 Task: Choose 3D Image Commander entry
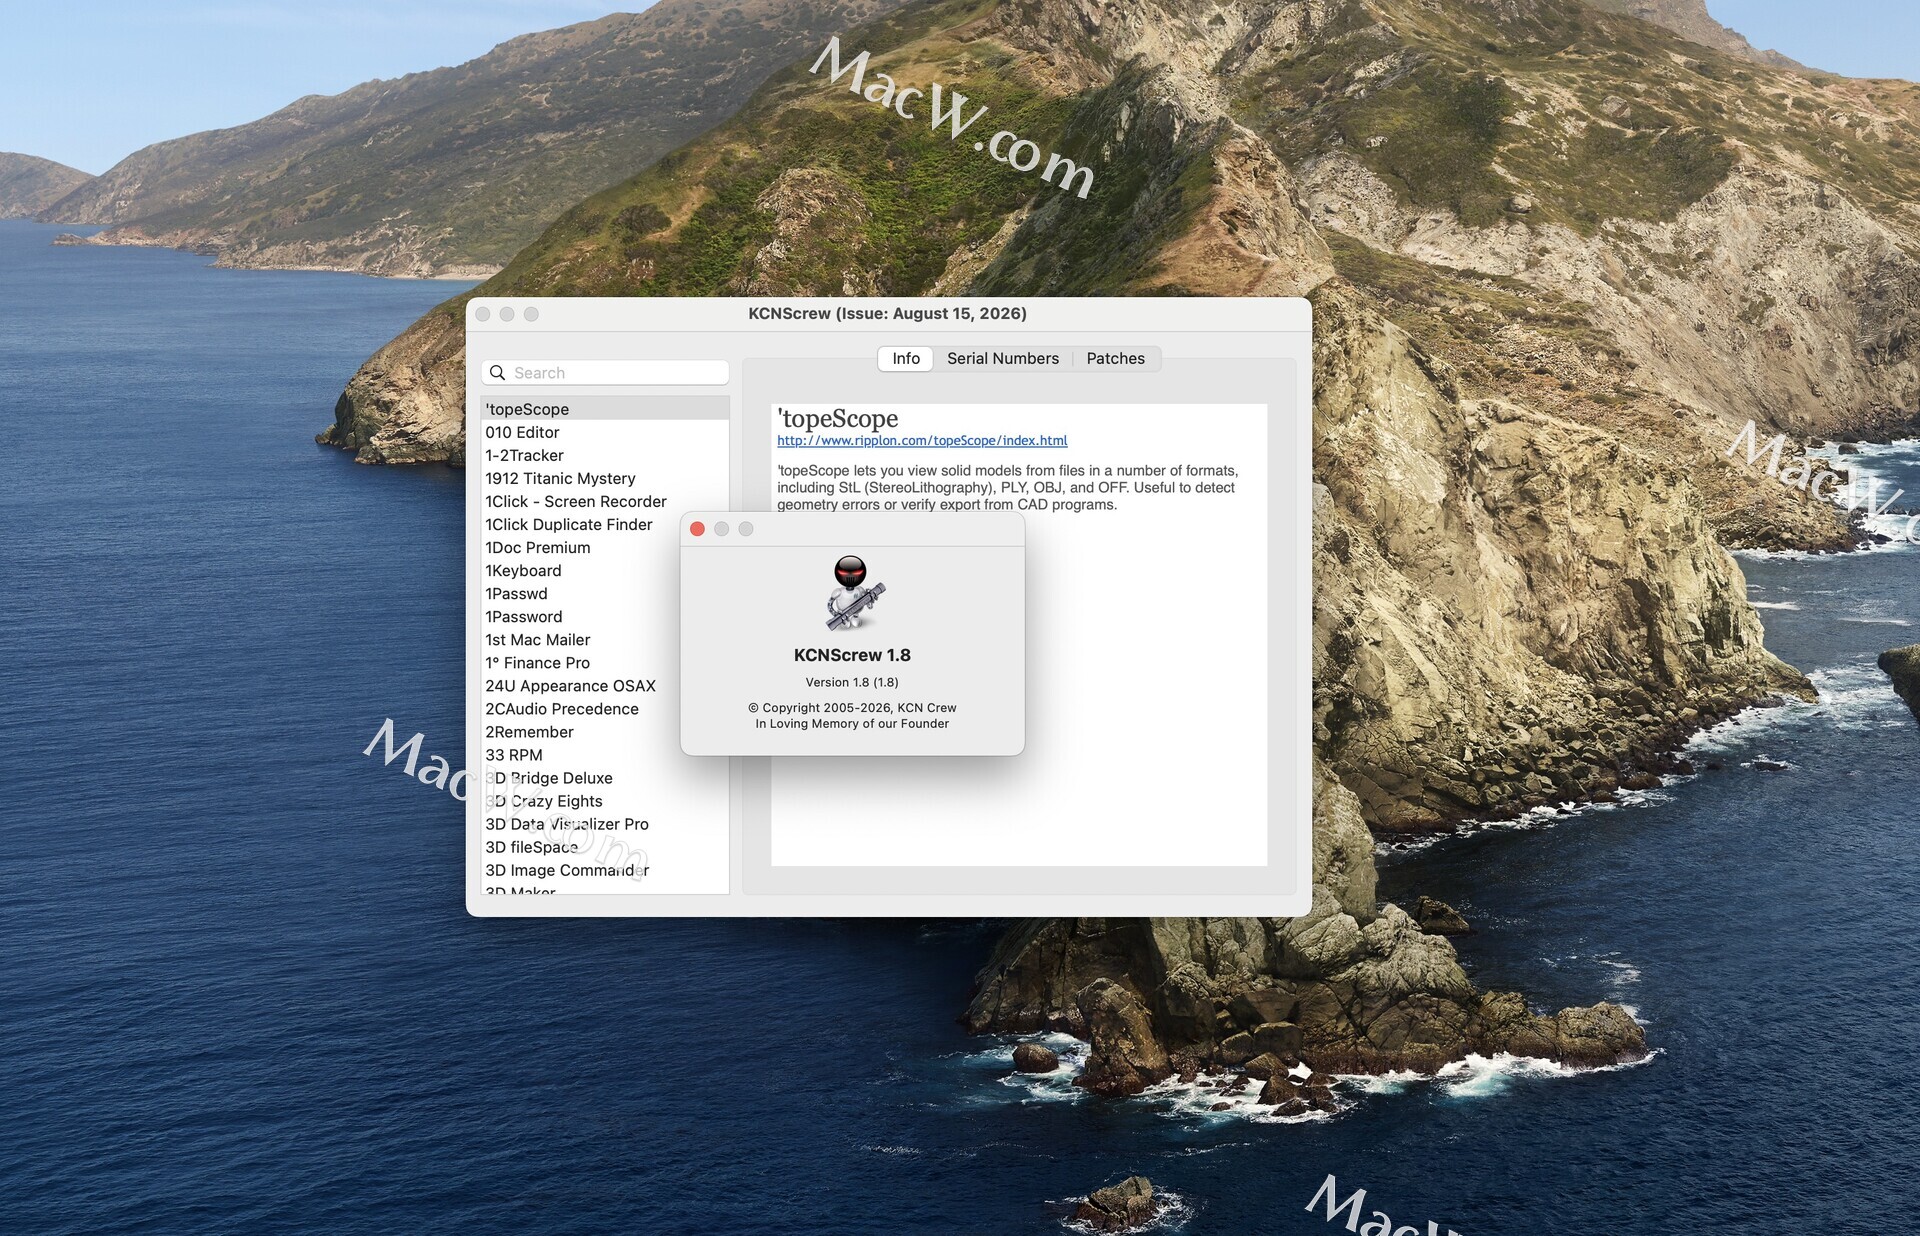pos(605,870)
